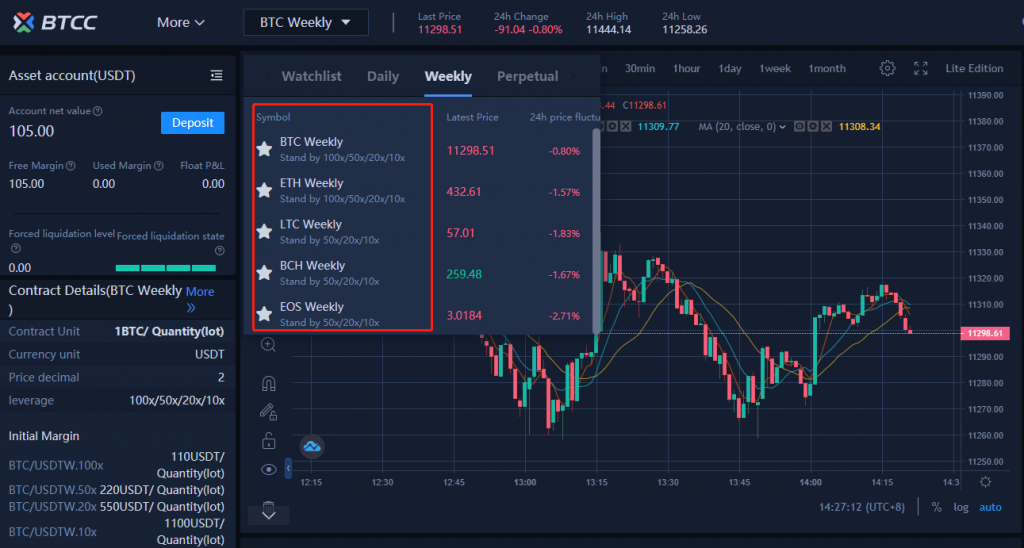This screenshot has width=1024, height=548.
Task: Open the timezone 14:27:12 (UTC+8) menu
Action: pos(862,507)
